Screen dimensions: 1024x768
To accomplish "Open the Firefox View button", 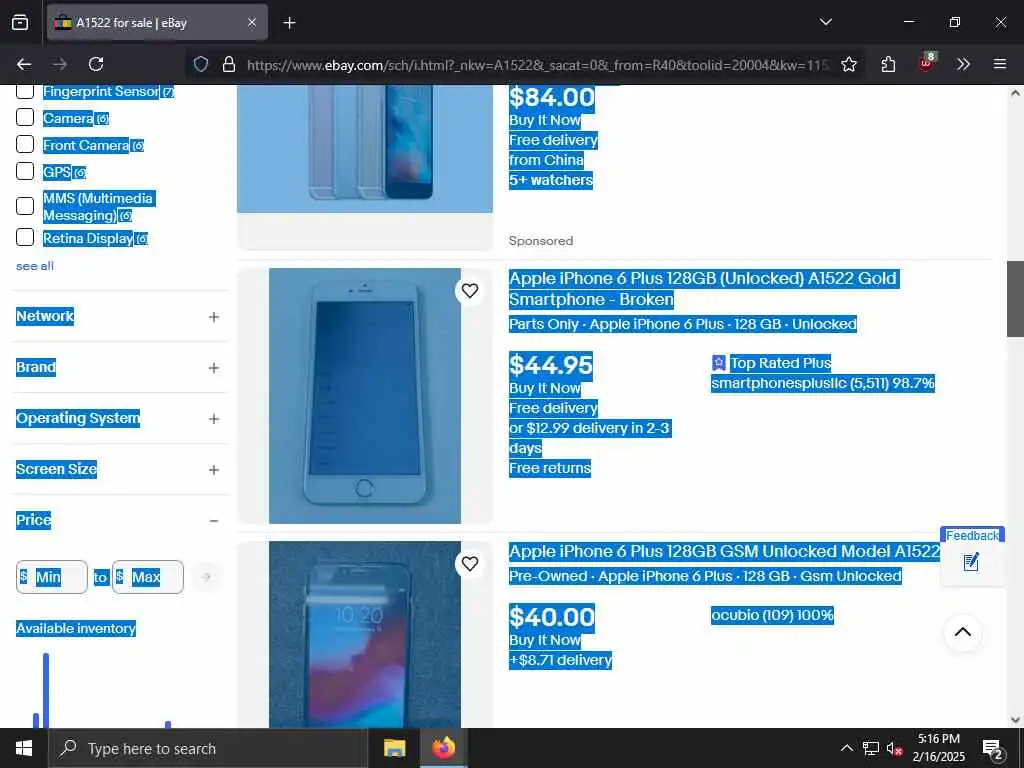I will click(20, 23).
